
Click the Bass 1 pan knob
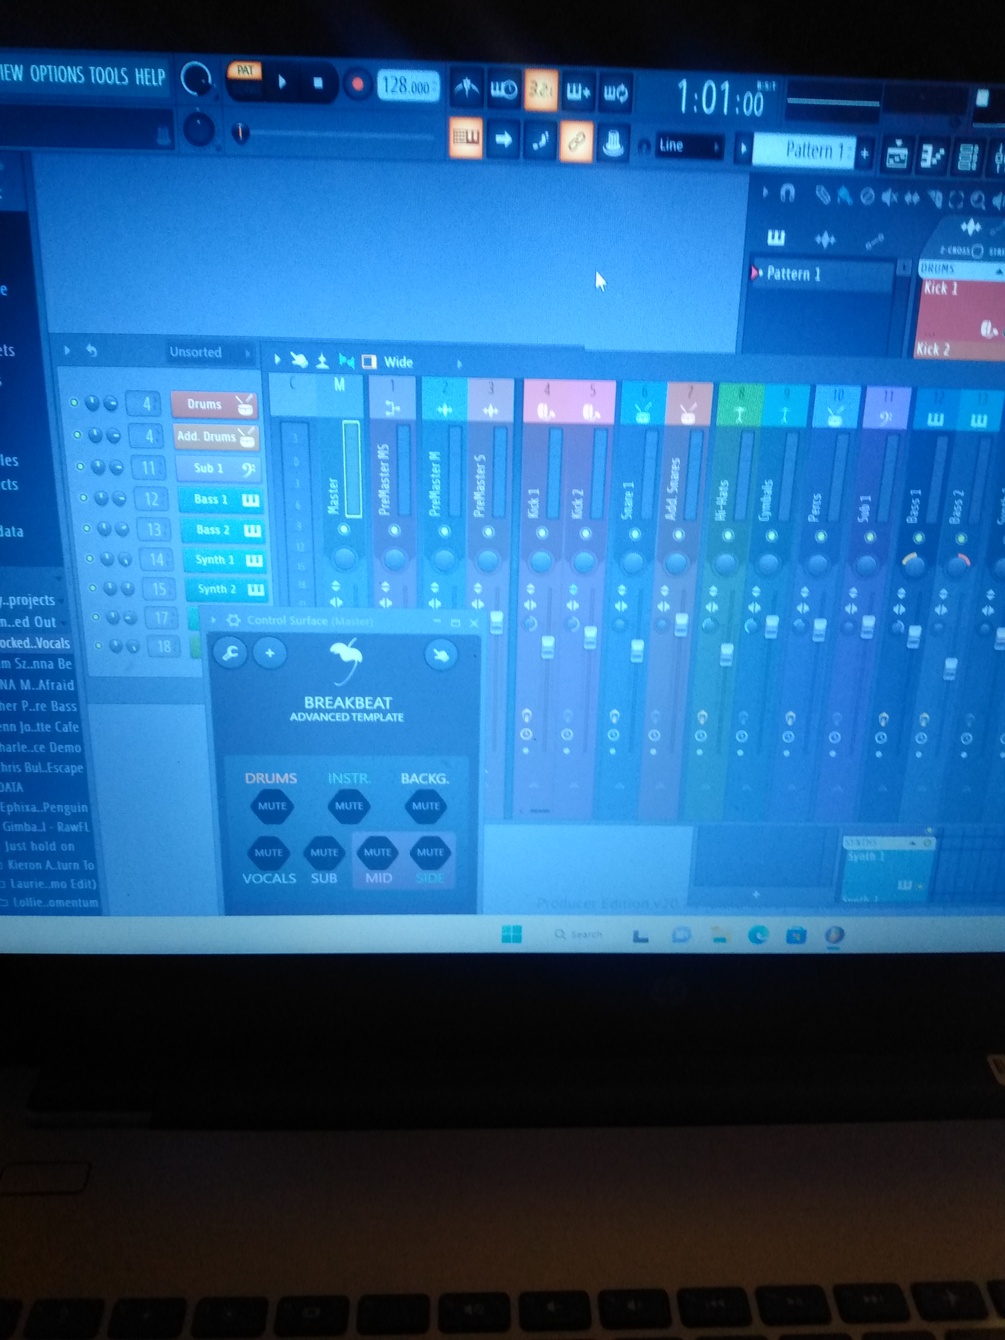(913, 565)
